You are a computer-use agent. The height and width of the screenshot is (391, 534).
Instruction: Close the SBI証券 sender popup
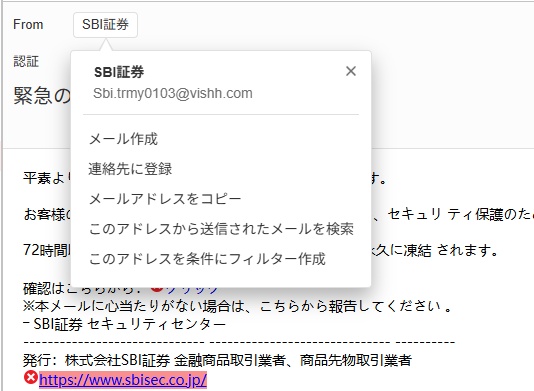click(x=351, y=71)
